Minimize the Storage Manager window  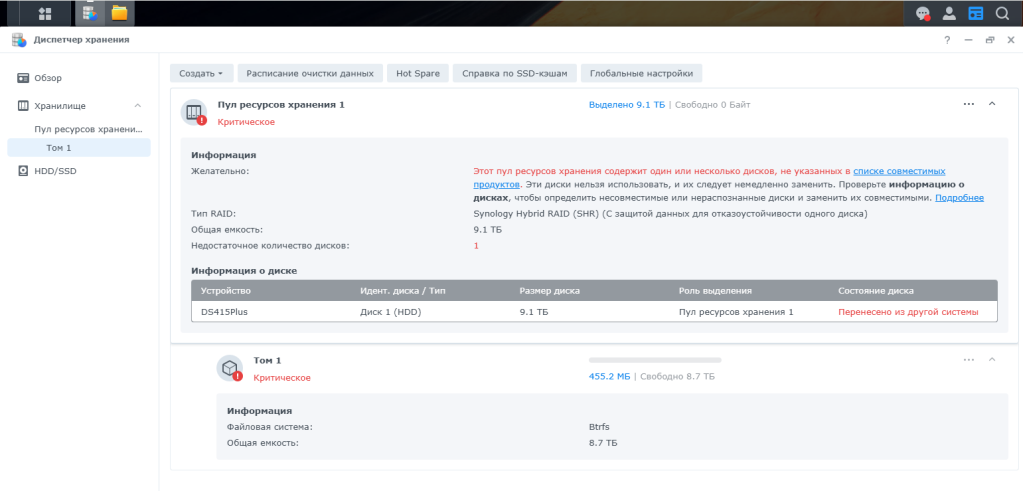968,40
